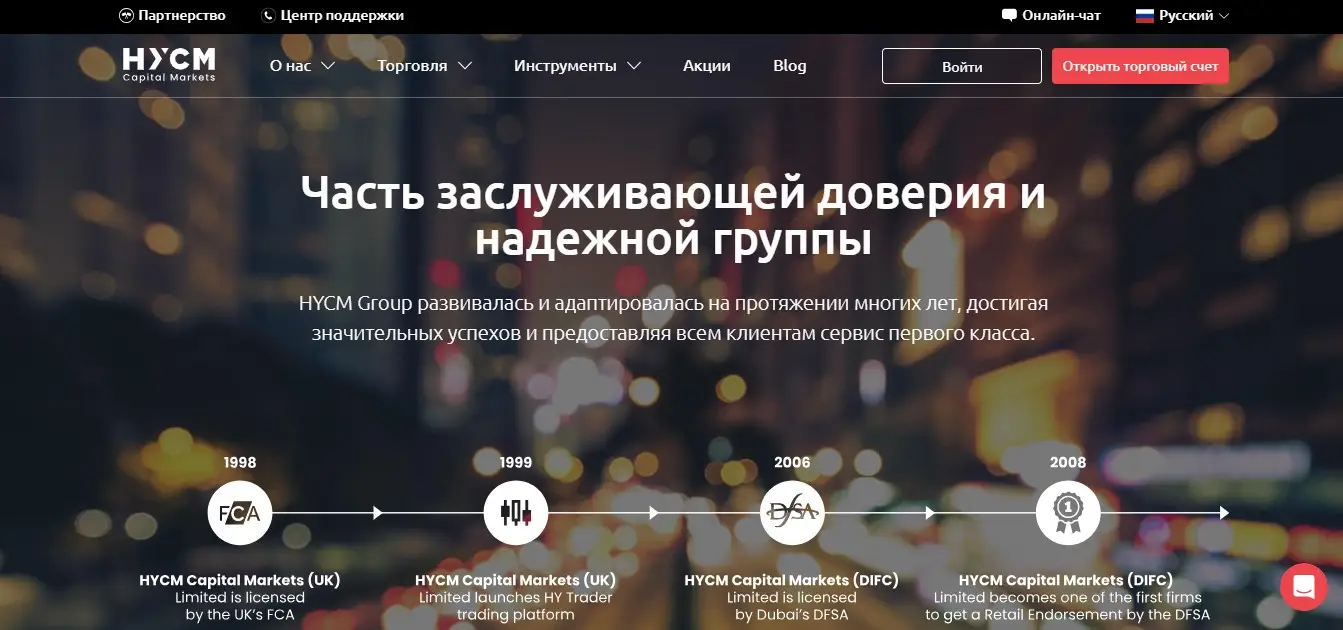Screen dimensions: 1343x630
Task: Click Открыть торговый счет button
Action: coord(1140,66)
